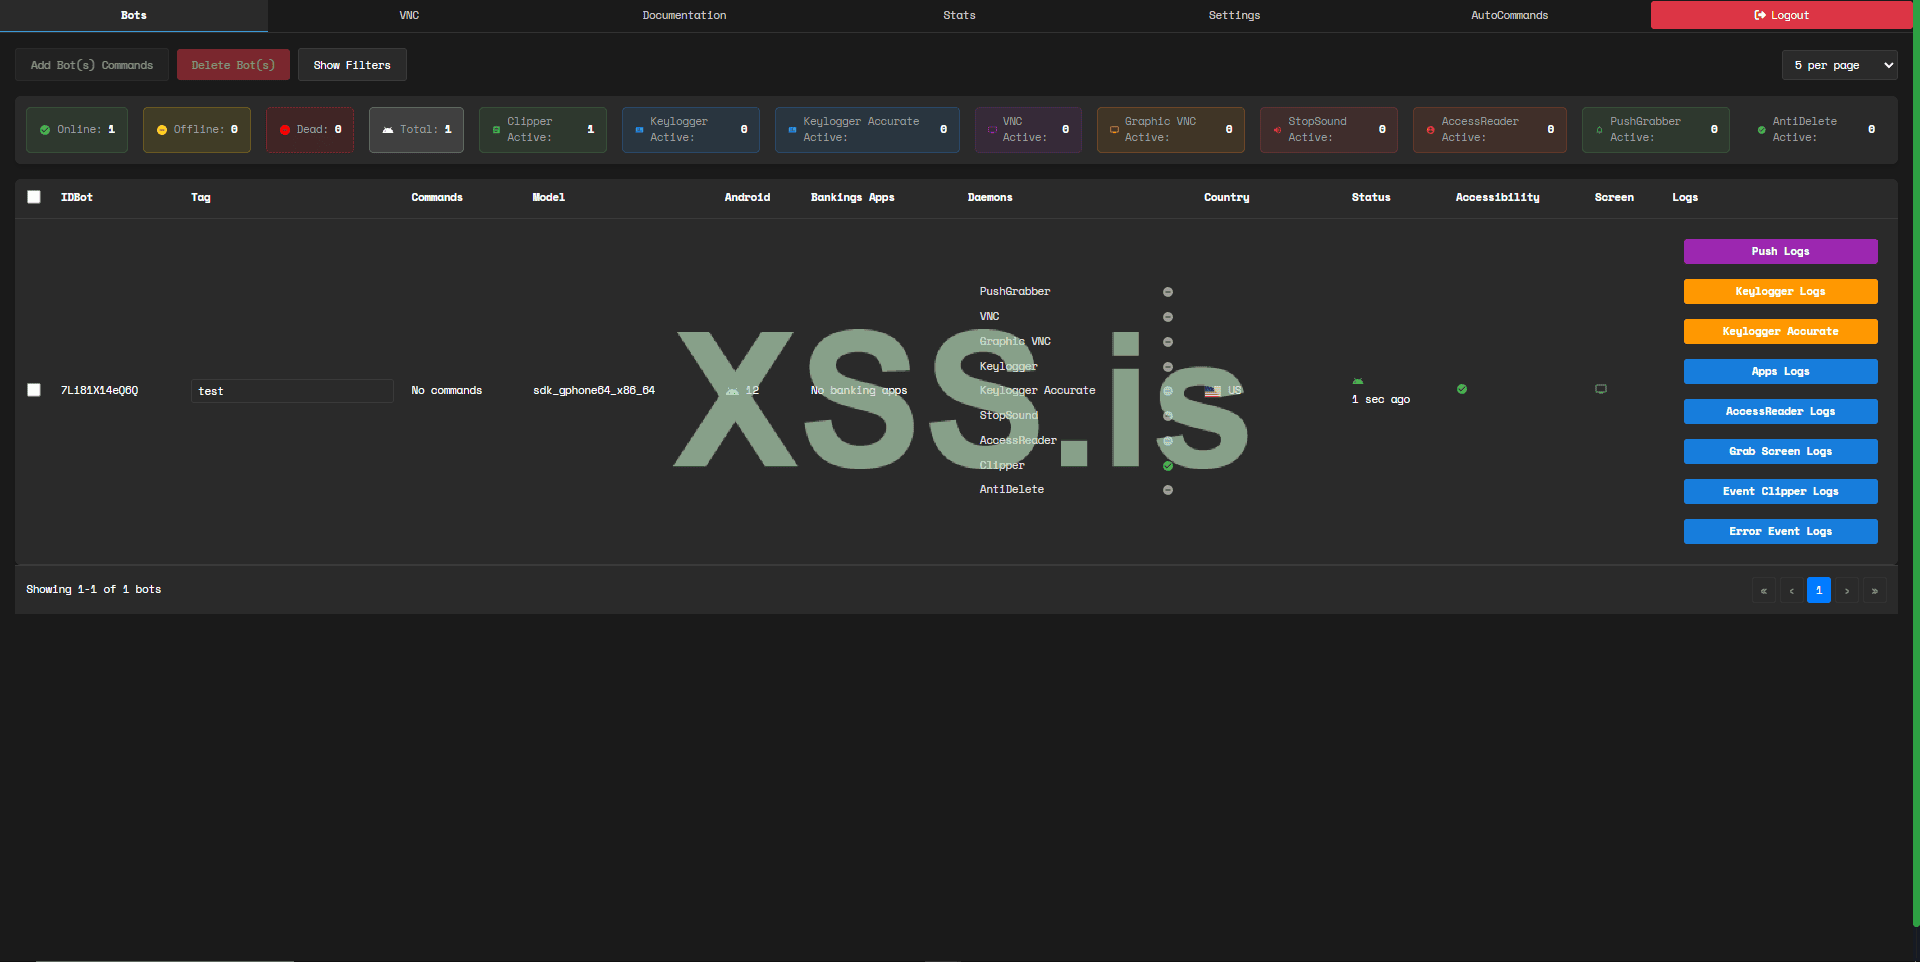This screenshot has height=962, width=1920.
Task: Switch to the Settings tab
Action: pyautogui.click(x=1234, y=15)
